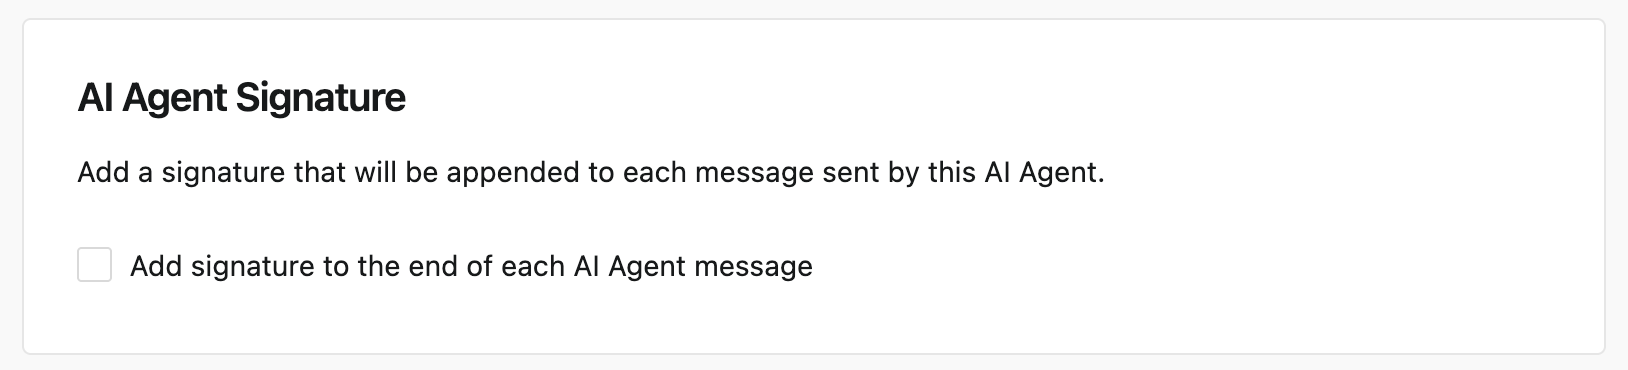Screen dimensions: 1628x370
Task: Click the 'AI Agent Signature' heading
Action: click(241, 99)
